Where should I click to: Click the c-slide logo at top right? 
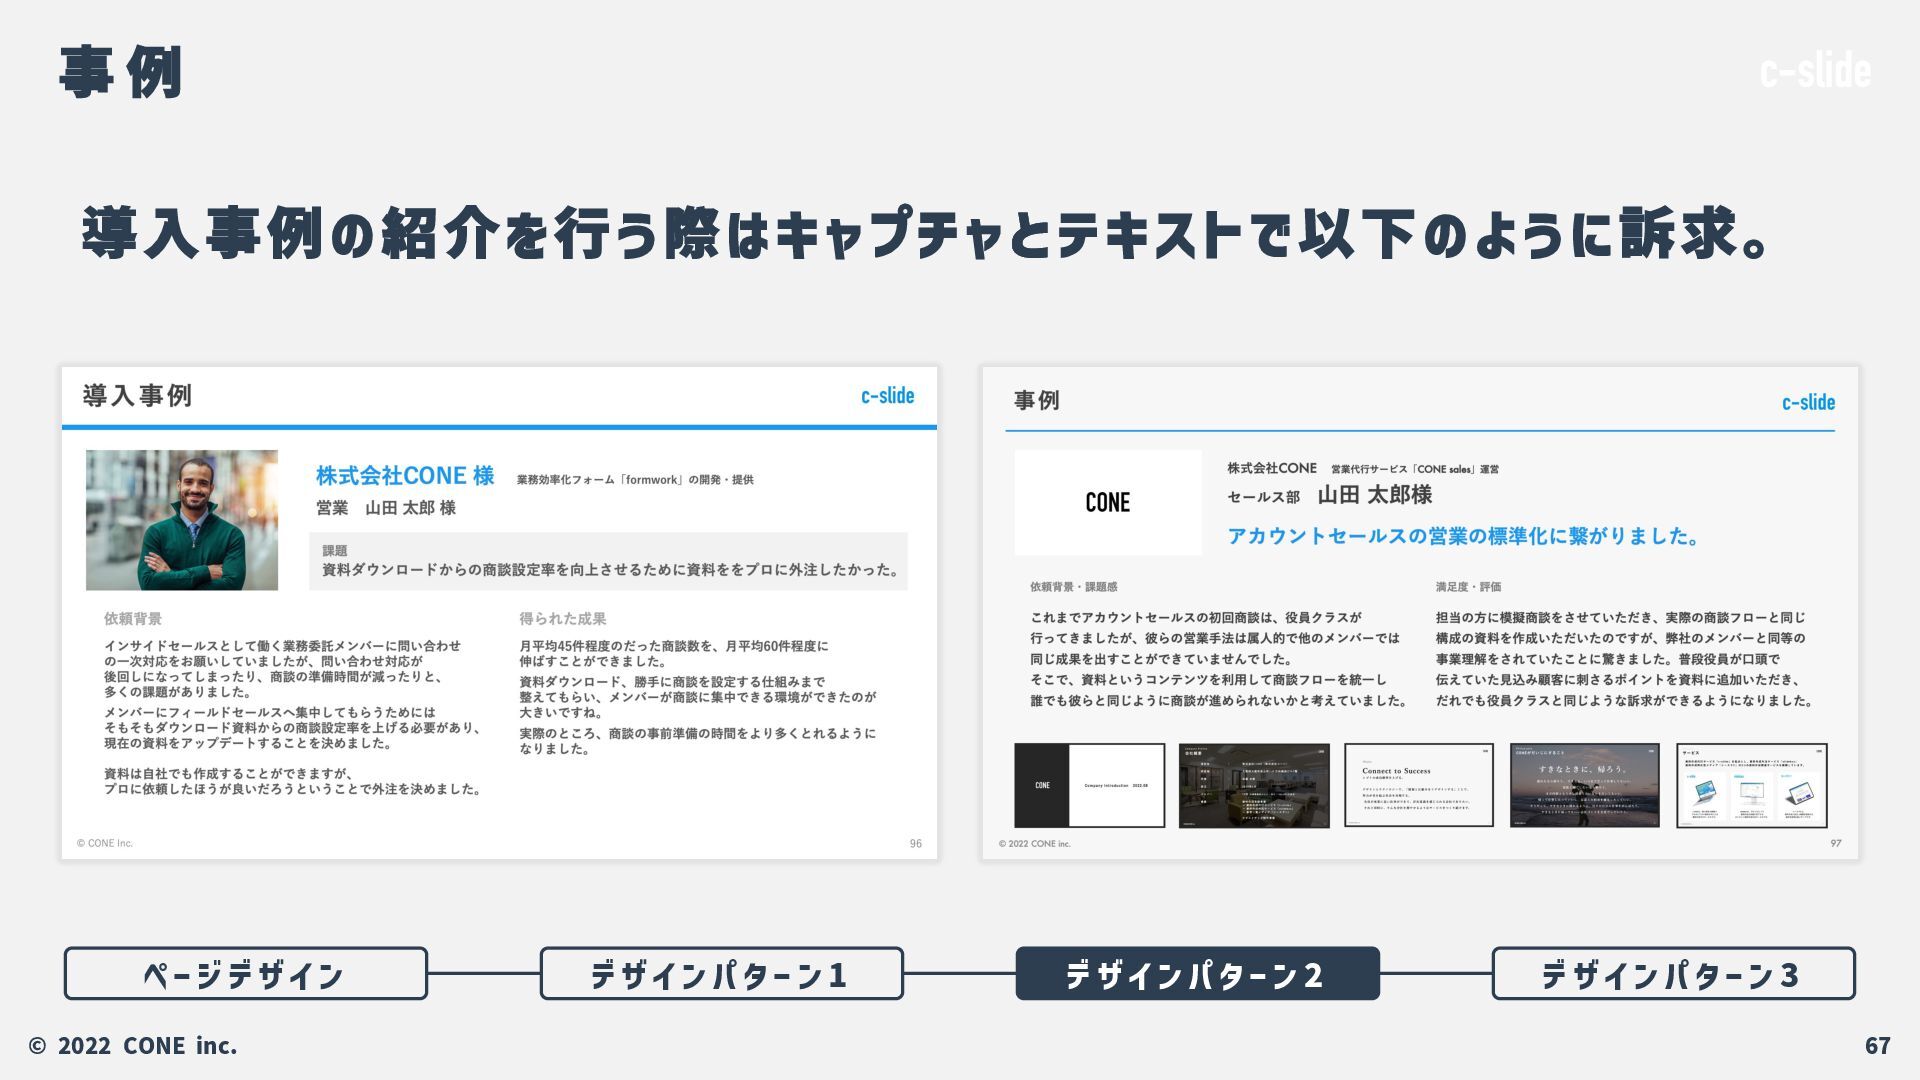(1814, 70)
